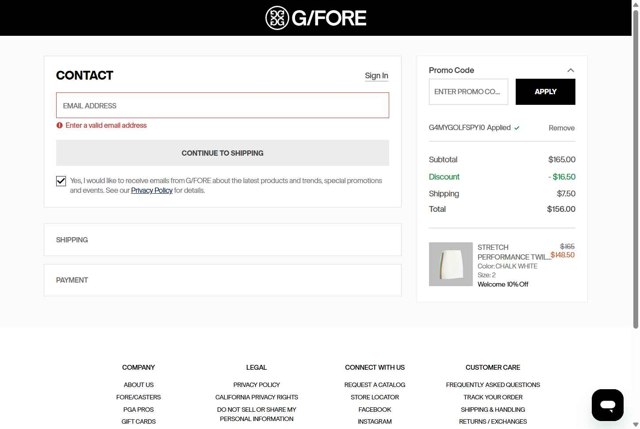Image resolution: width=640 pixels, height=429 pixels.
Task: Open PGA Pros footer link
Action: [138, 409]
